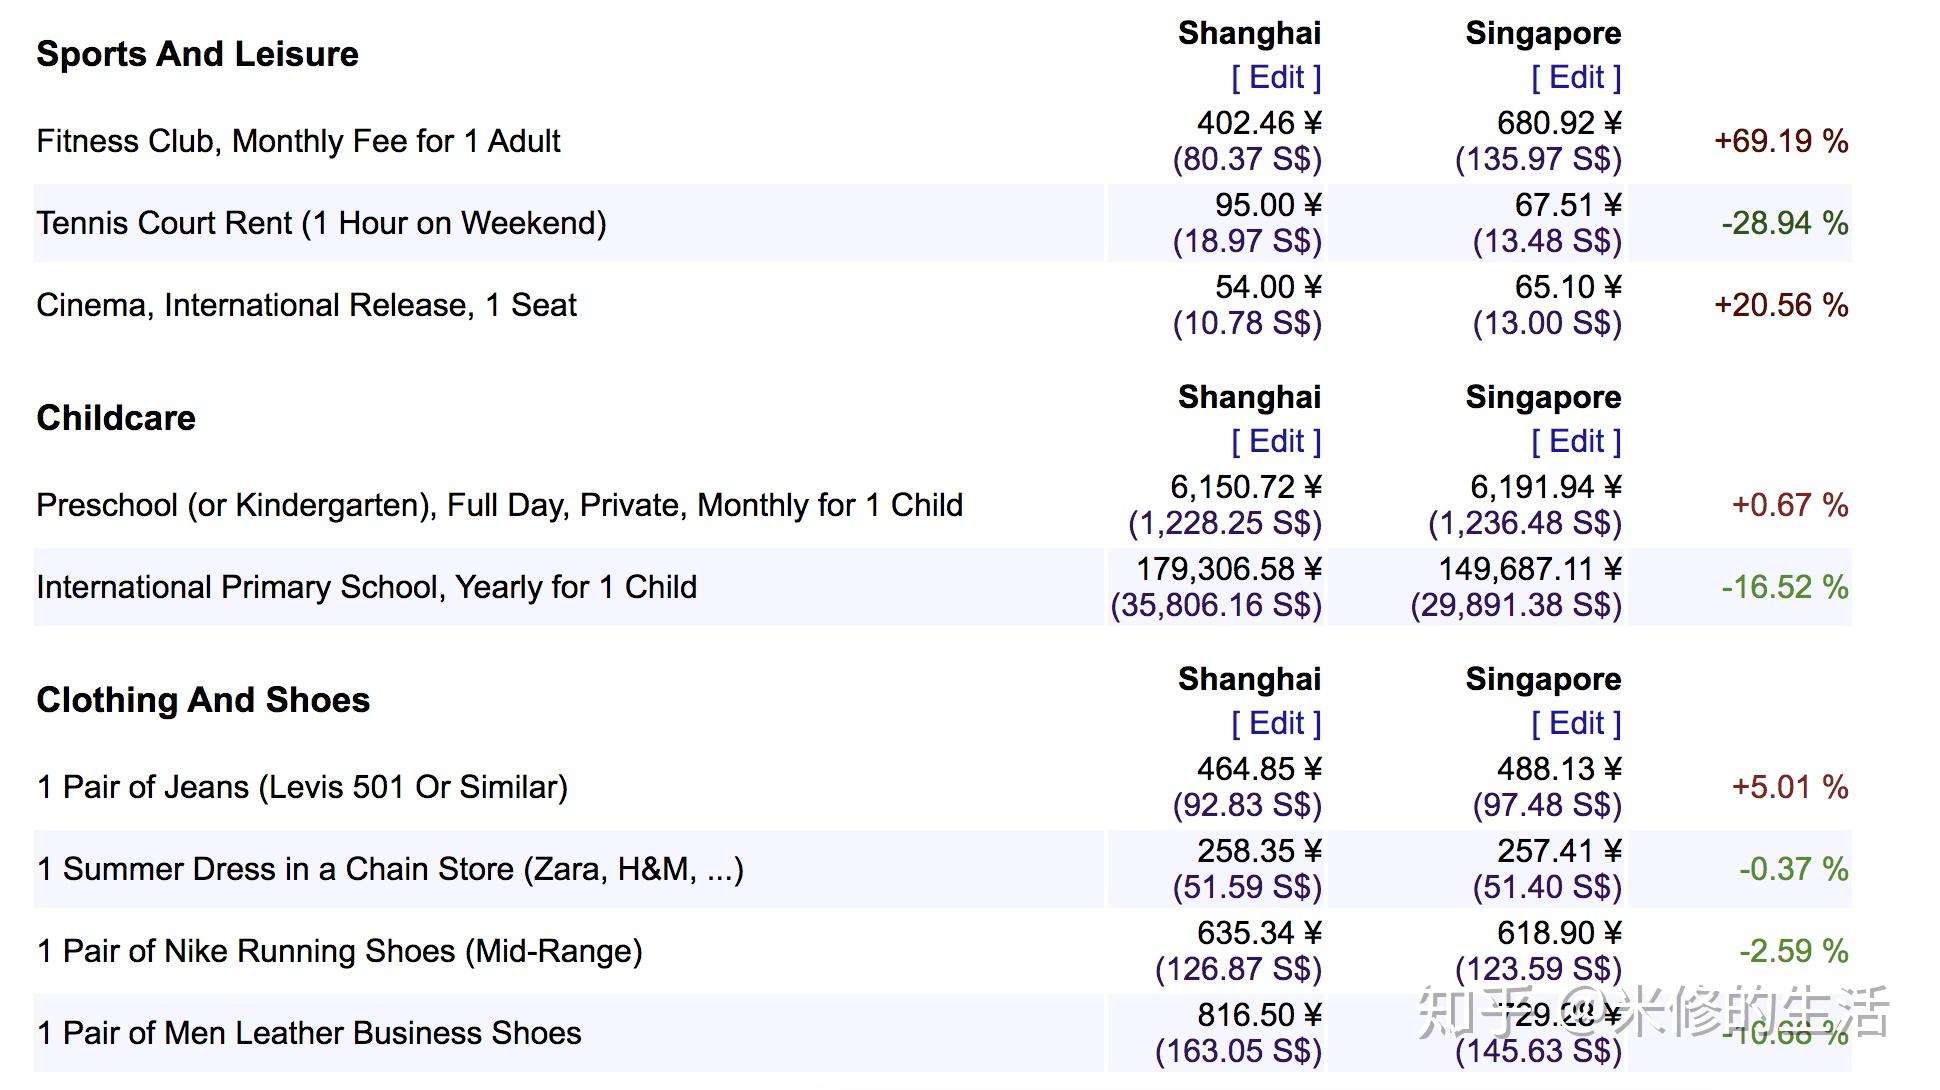Open Shanghai Edit link in Childcare section
1940x1090 pixels.
pyautogui.click(x=1276, y=441)
